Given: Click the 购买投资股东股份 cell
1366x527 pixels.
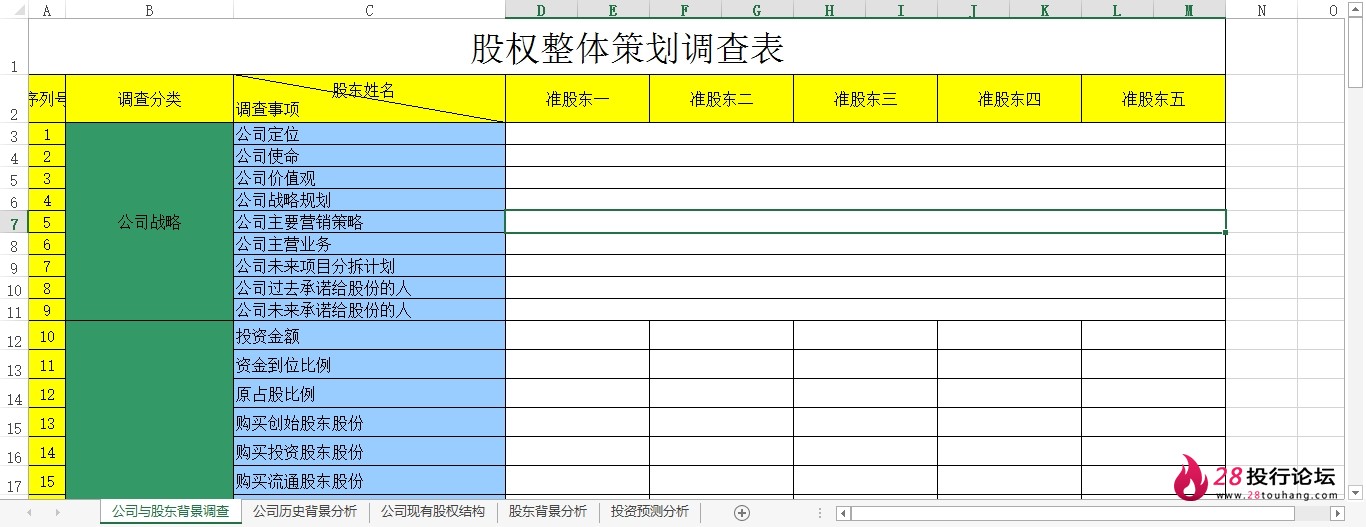Looking at the screenshot, I should (x=370, y=452).
